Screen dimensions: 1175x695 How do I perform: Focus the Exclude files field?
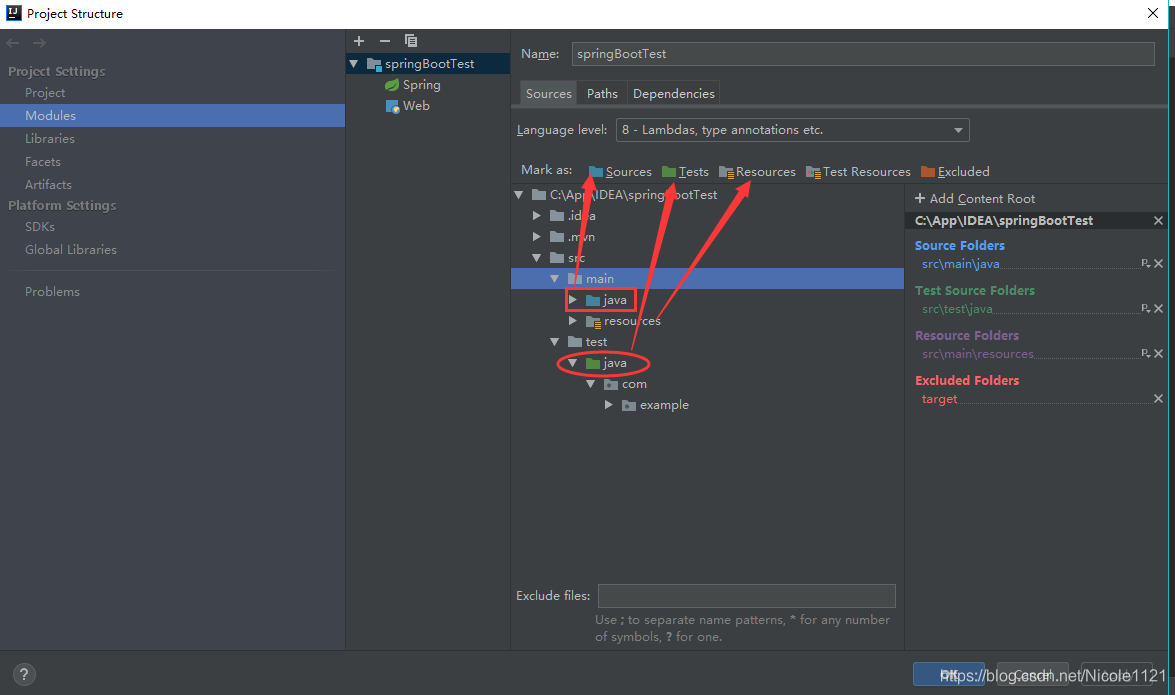click(747, 596)
